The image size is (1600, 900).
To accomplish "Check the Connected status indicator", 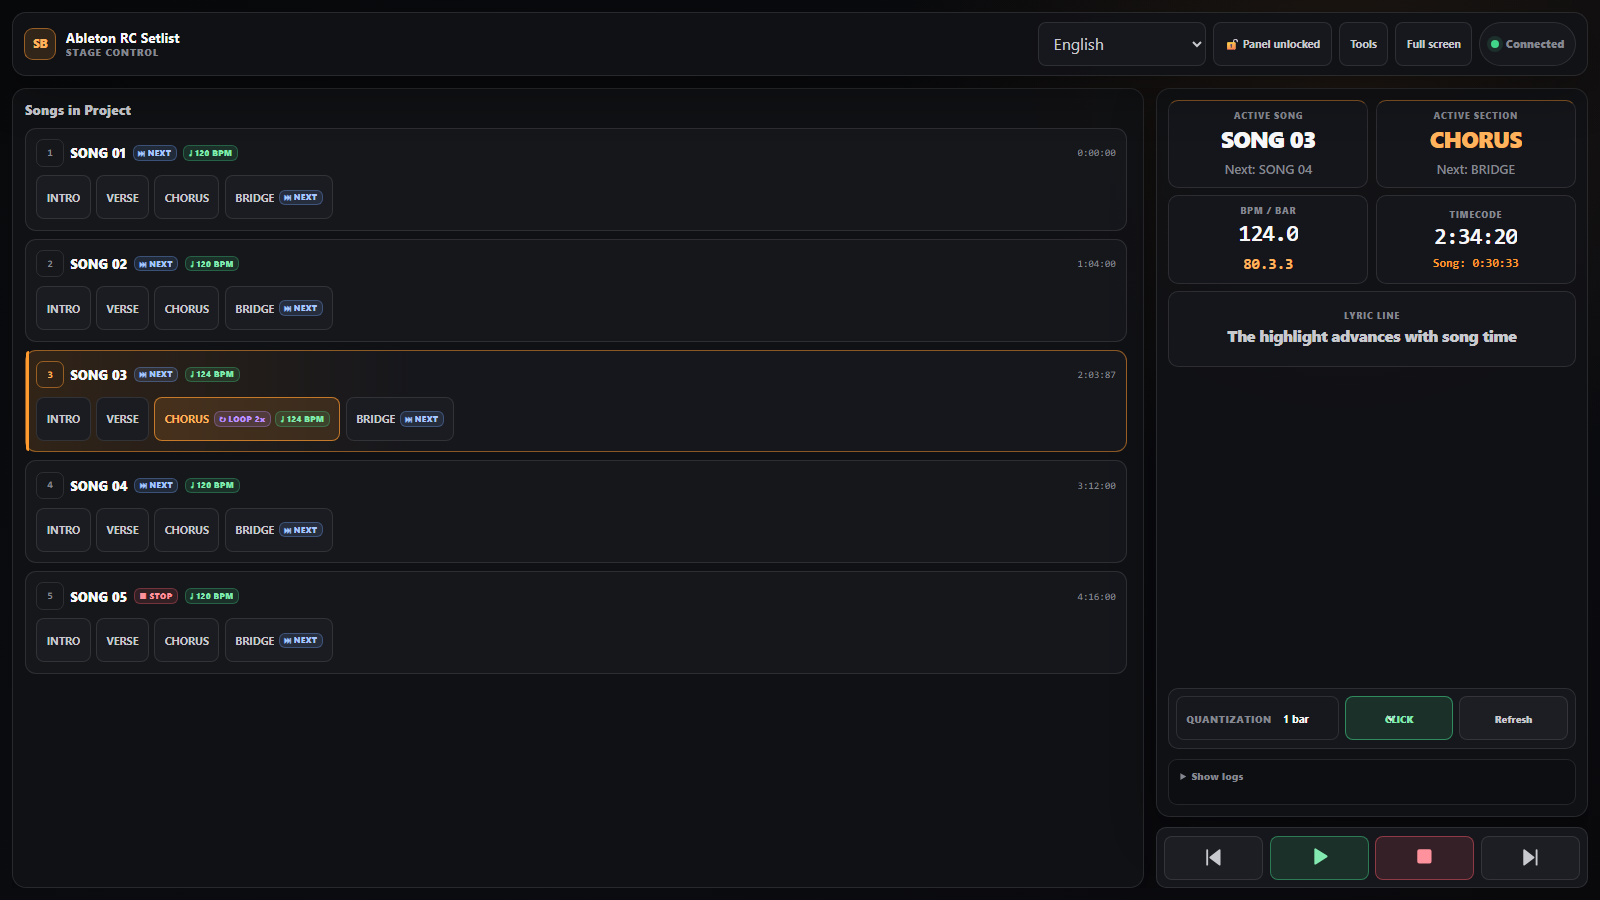I will pyautogui.click(x=1527, y=44).
